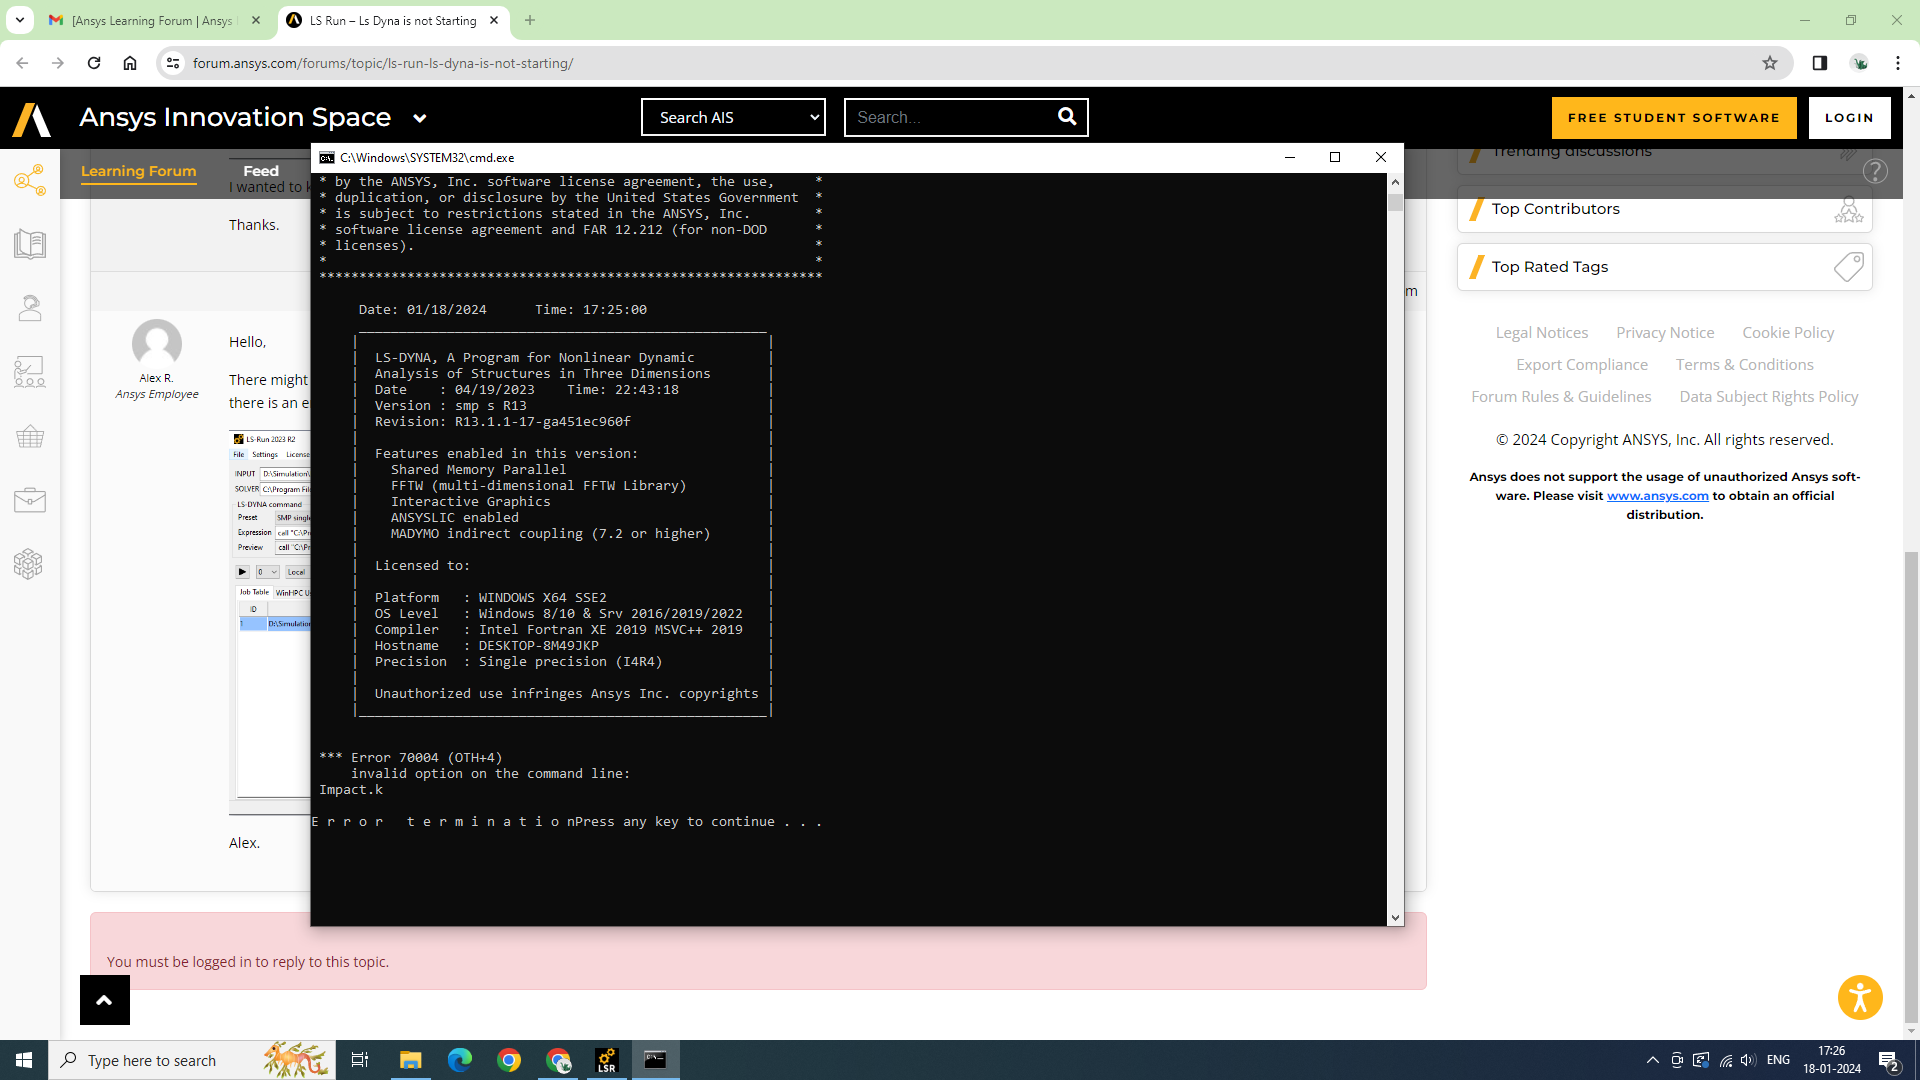Image resolution: width=1920 pixels, height=1080 pixels.
Task: Open the tab search dropdown arrow
Action: click(19, 20)
